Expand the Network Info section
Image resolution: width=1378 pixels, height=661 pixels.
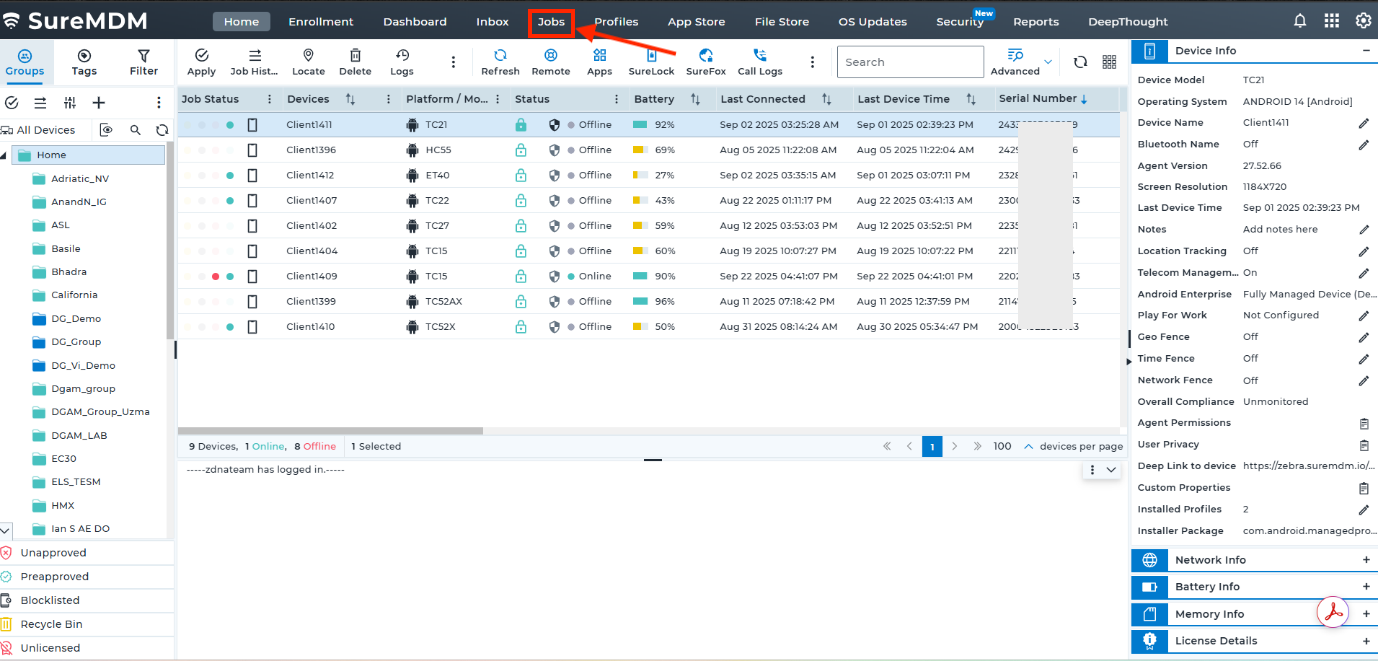[1366, 560]
